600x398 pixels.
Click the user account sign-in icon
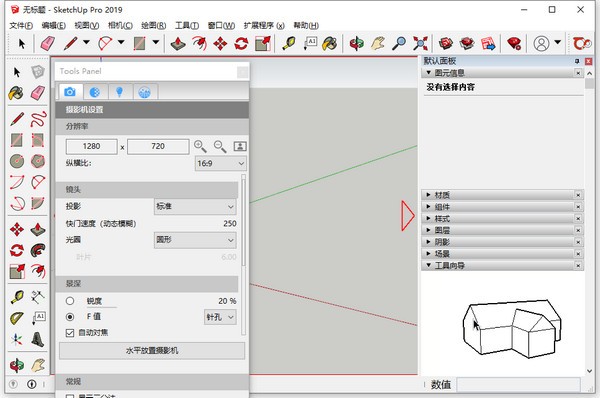(541, 43)
